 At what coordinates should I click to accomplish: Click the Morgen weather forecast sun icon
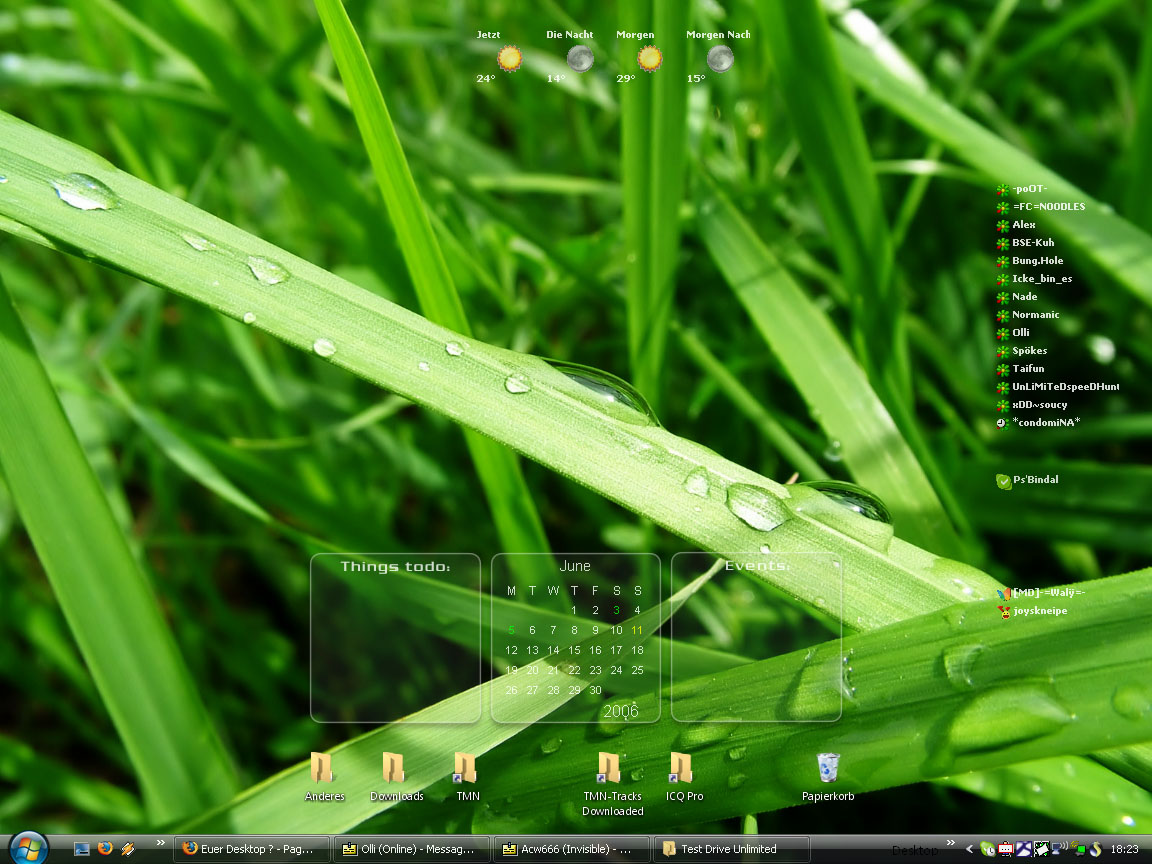point(650,59)
